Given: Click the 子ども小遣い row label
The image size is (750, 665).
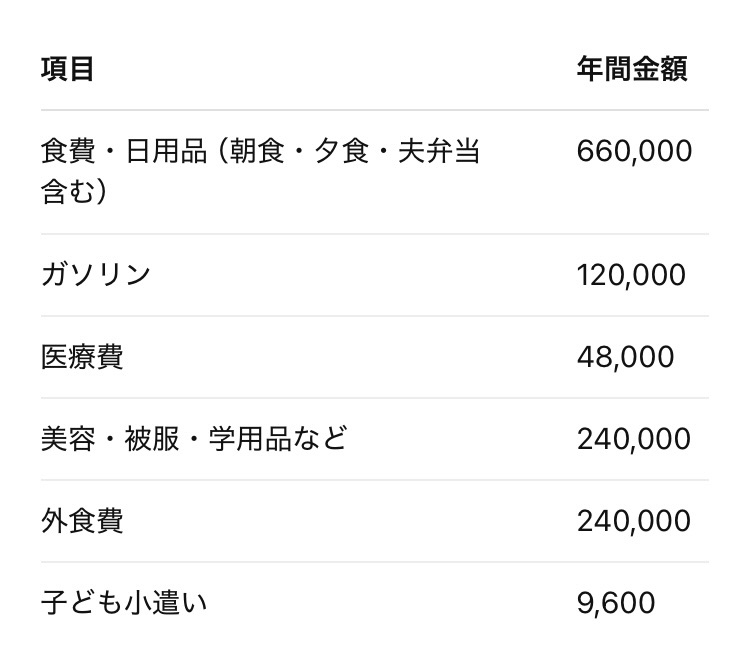Looking at the screenshot, I should point(124,603).
